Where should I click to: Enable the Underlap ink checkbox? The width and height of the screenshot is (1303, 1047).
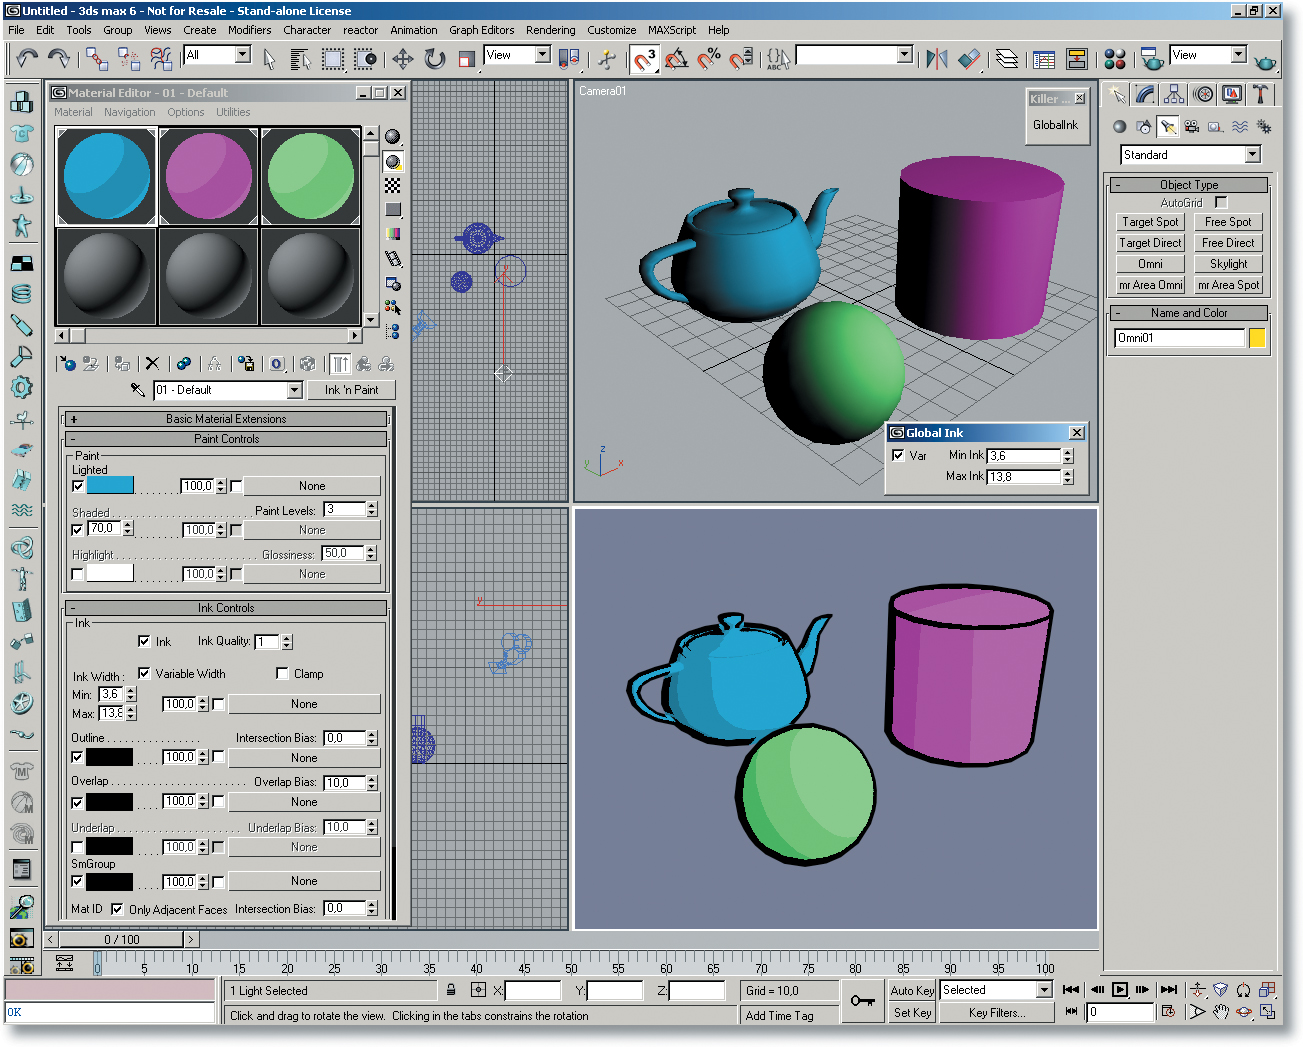tap(77, 847)
